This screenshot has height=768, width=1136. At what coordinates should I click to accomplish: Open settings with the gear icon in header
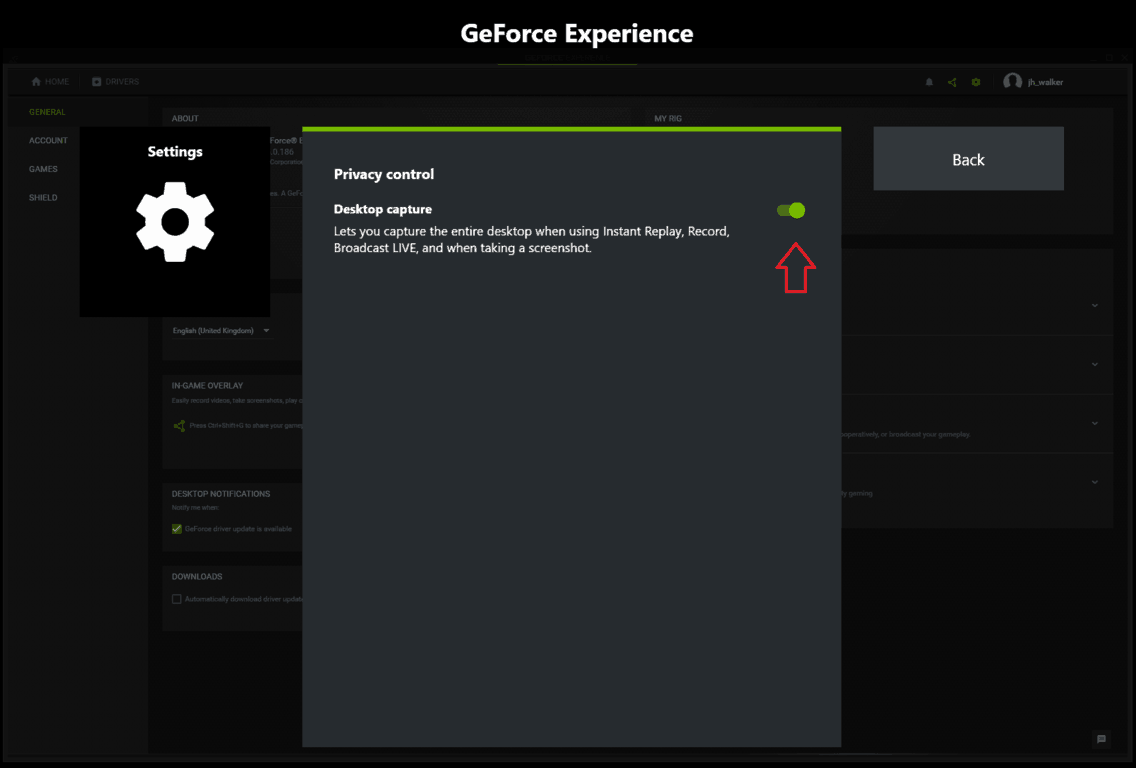click(976, 82)
